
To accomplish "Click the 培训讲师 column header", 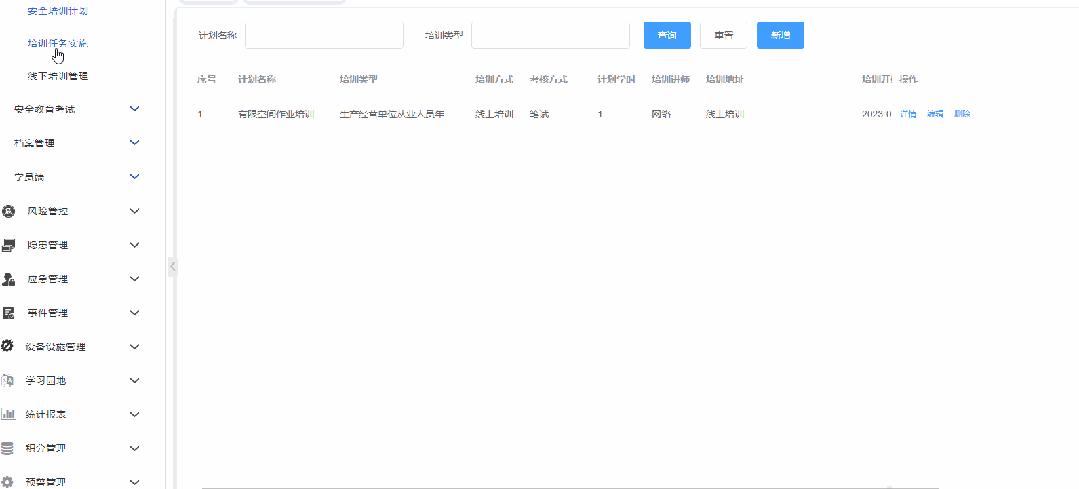I will (670, 79).
